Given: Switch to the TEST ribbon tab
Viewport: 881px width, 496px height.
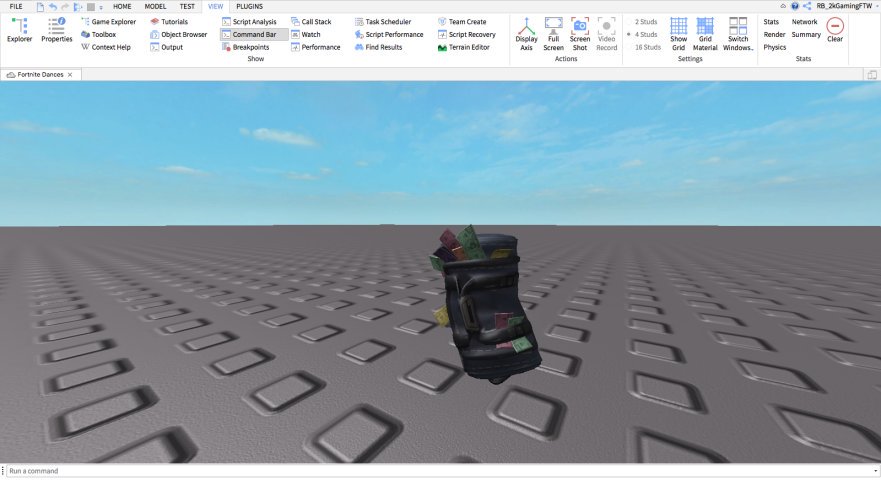Looking at the screenshot, I should click(187, 6).
